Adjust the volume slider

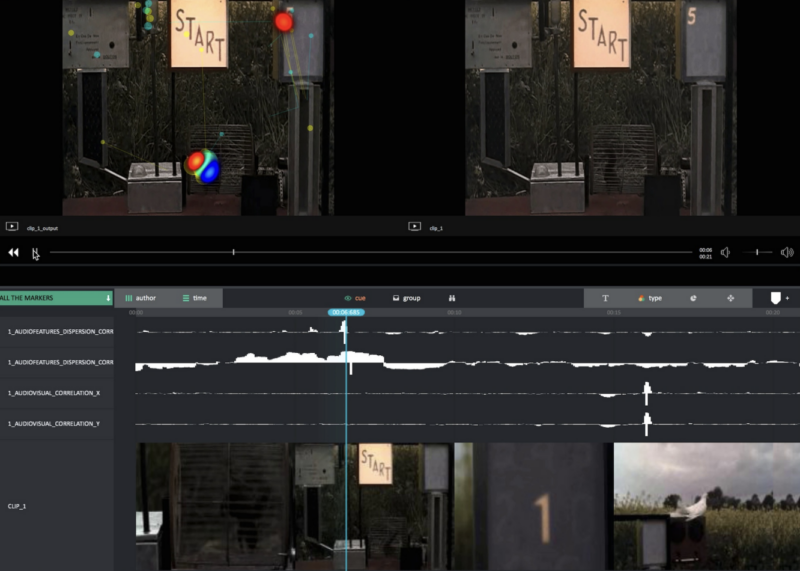(x=757, y=253)
